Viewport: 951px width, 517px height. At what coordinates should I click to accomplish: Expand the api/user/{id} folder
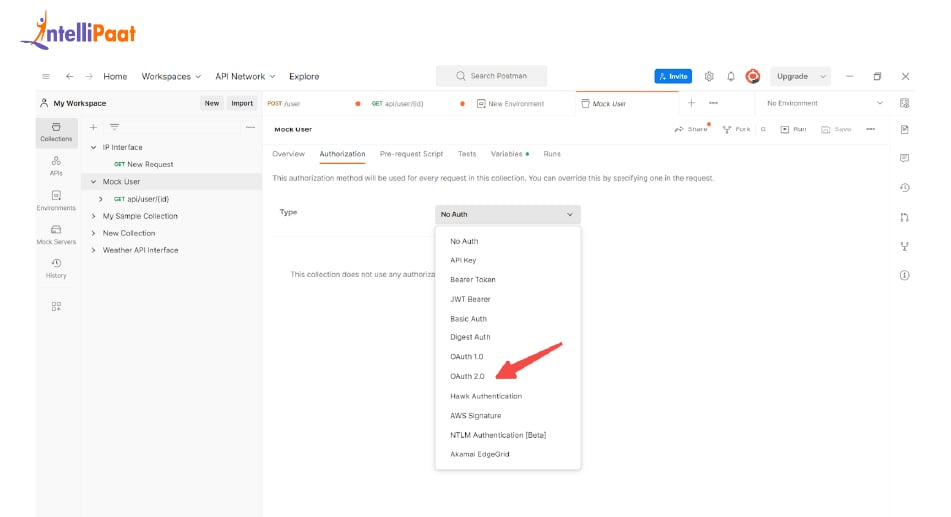coord(101,199)
